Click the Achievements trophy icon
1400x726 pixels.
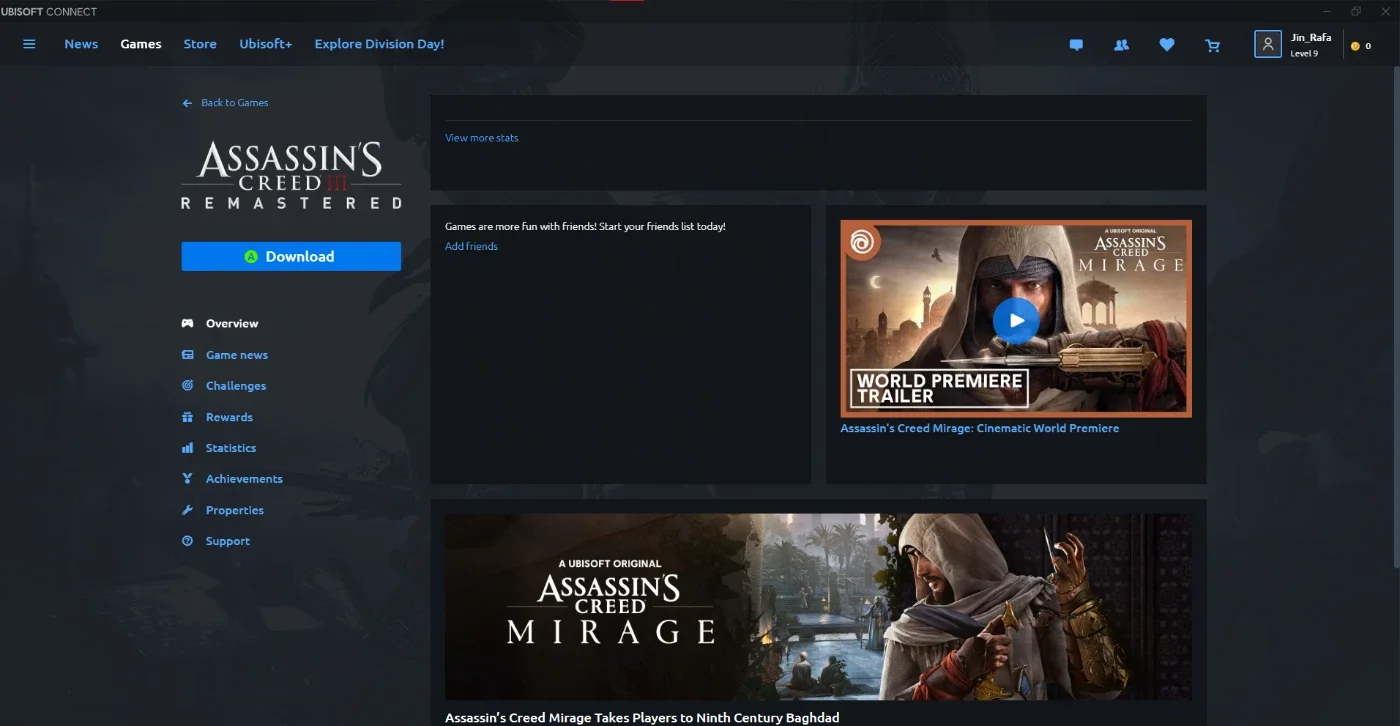point(187,479)
